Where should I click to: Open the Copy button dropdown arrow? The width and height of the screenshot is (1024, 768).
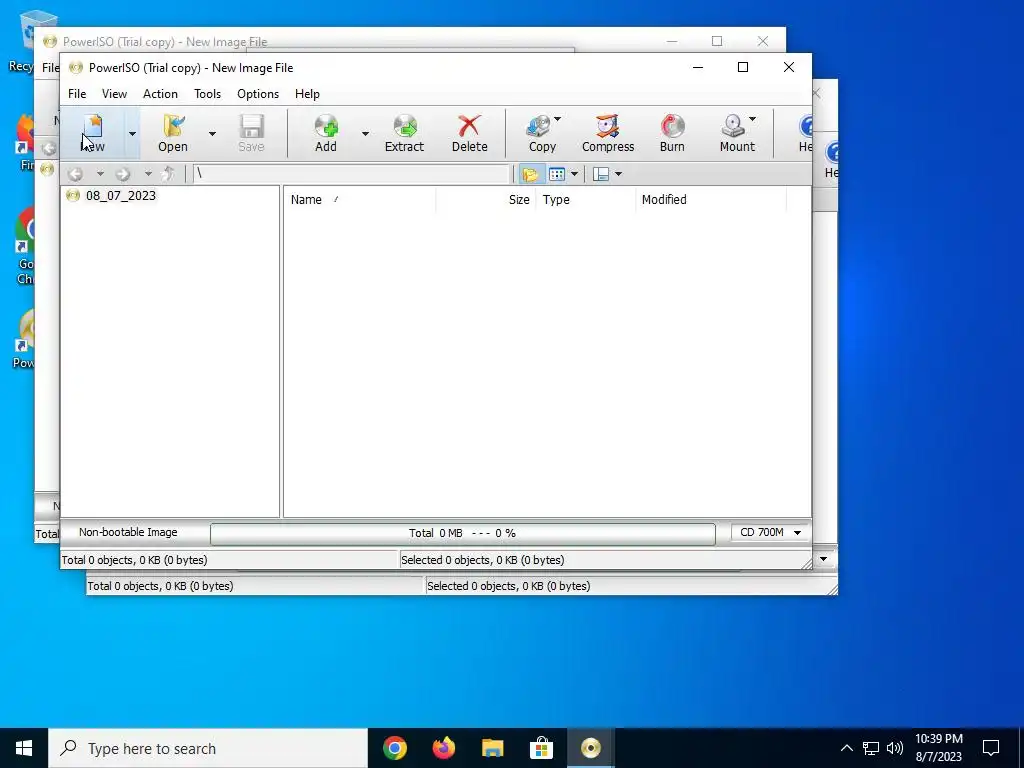(557, 119)
